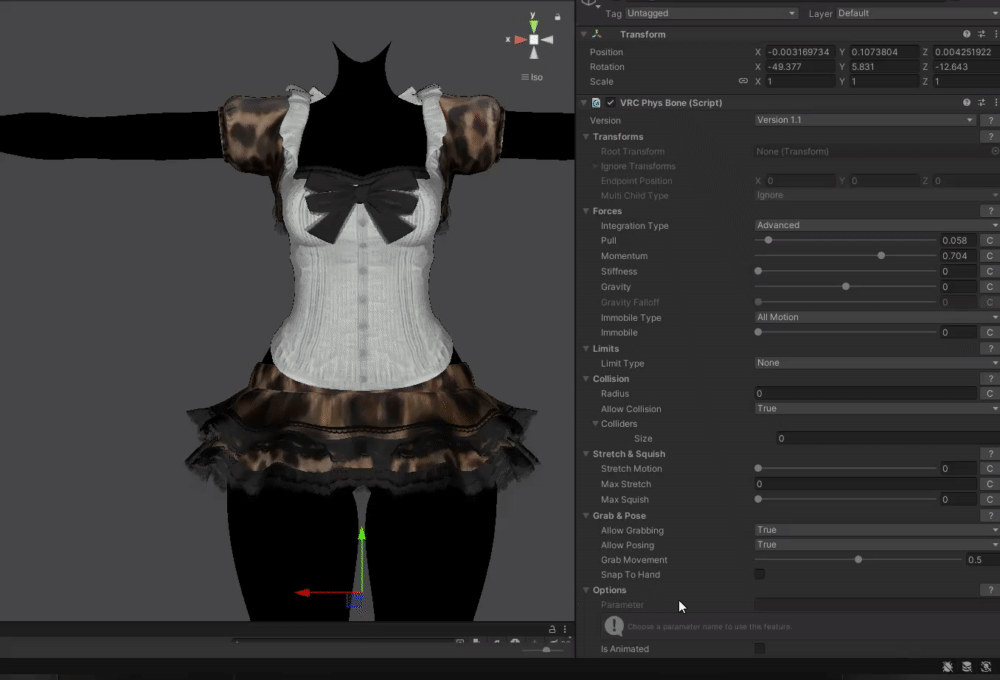Disable the VRC Phys Bone script checkbox

point(611,103)
